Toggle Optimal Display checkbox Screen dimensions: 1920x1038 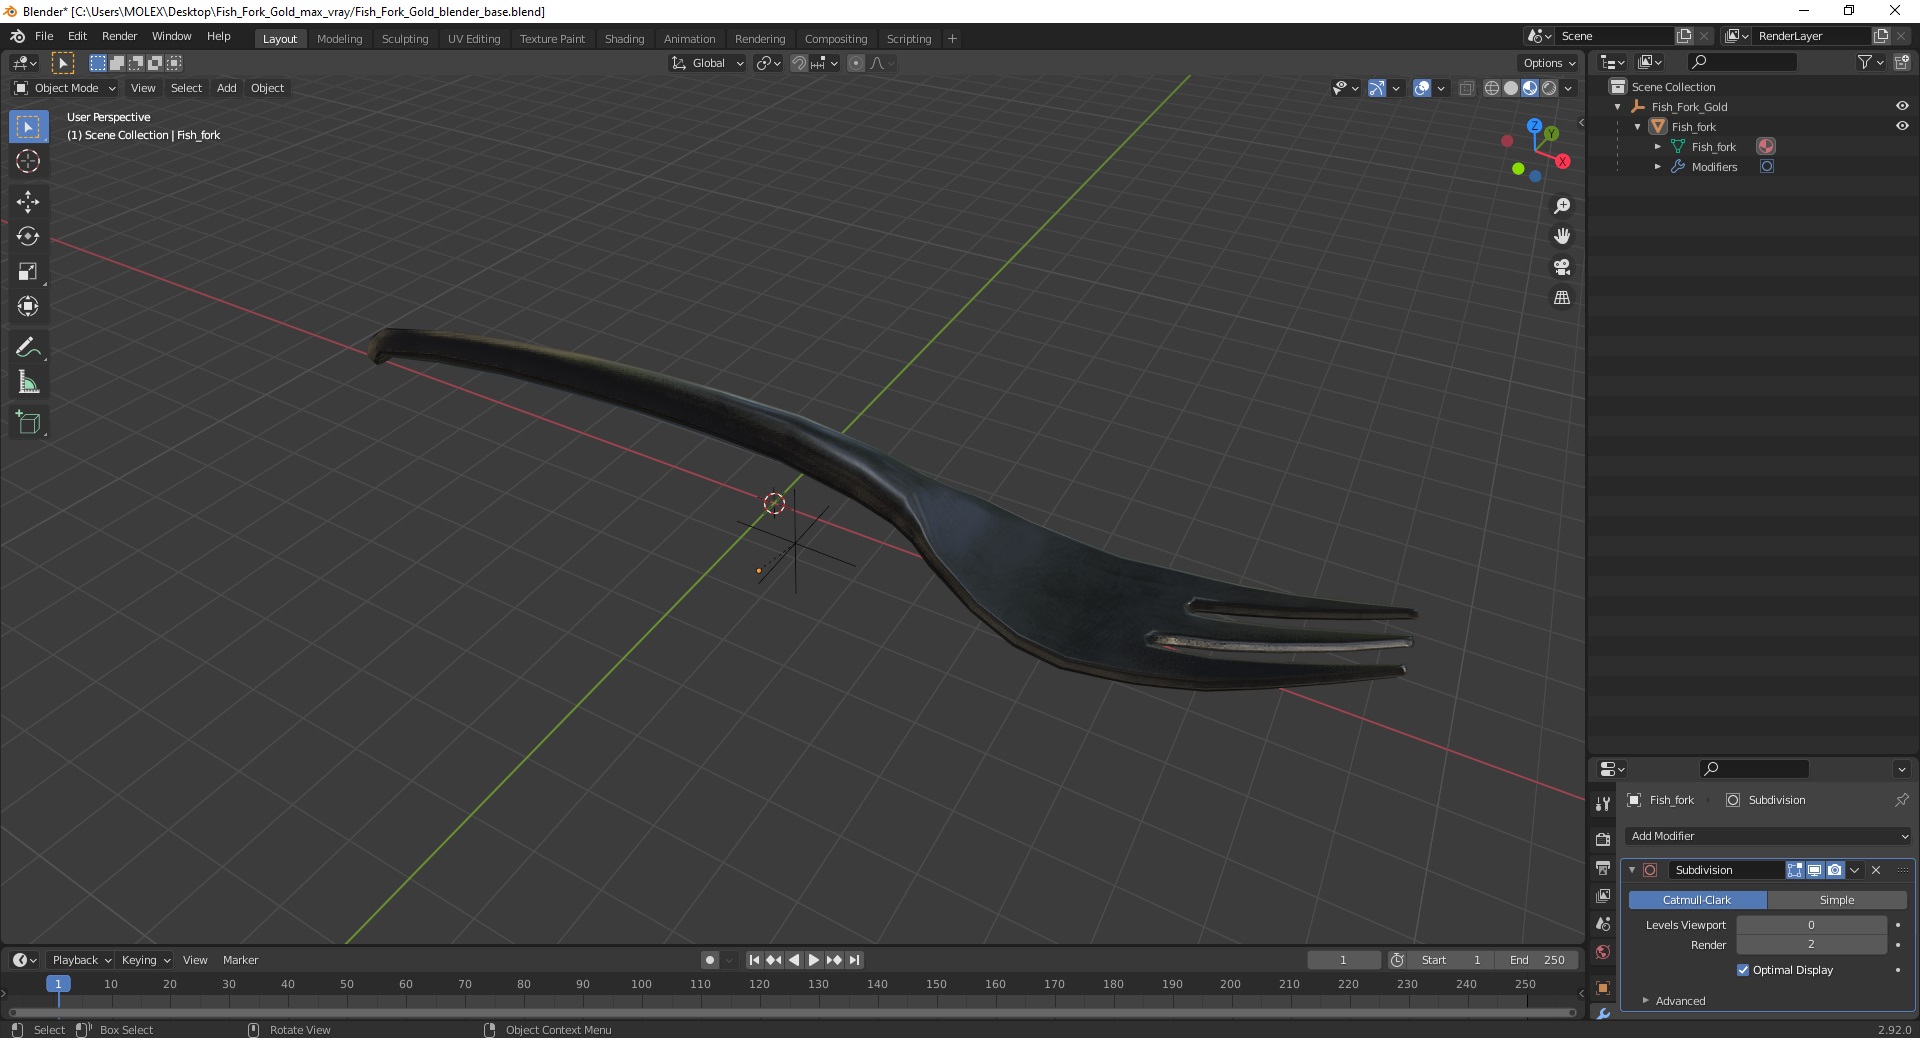(x=1743, y=970)
